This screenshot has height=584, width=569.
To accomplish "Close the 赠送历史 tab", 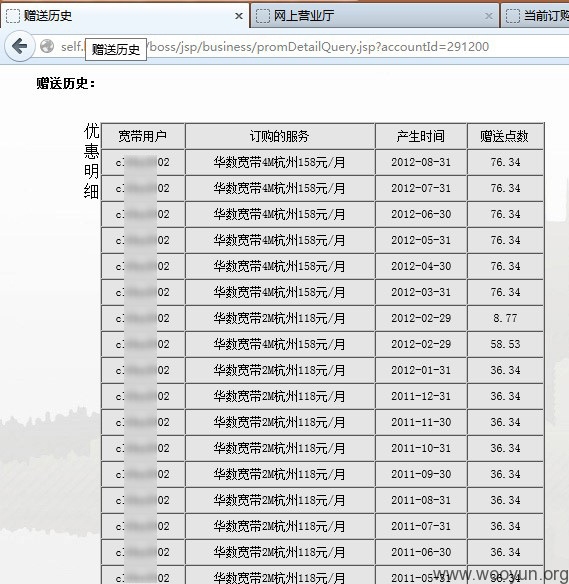I will [239, 16].
